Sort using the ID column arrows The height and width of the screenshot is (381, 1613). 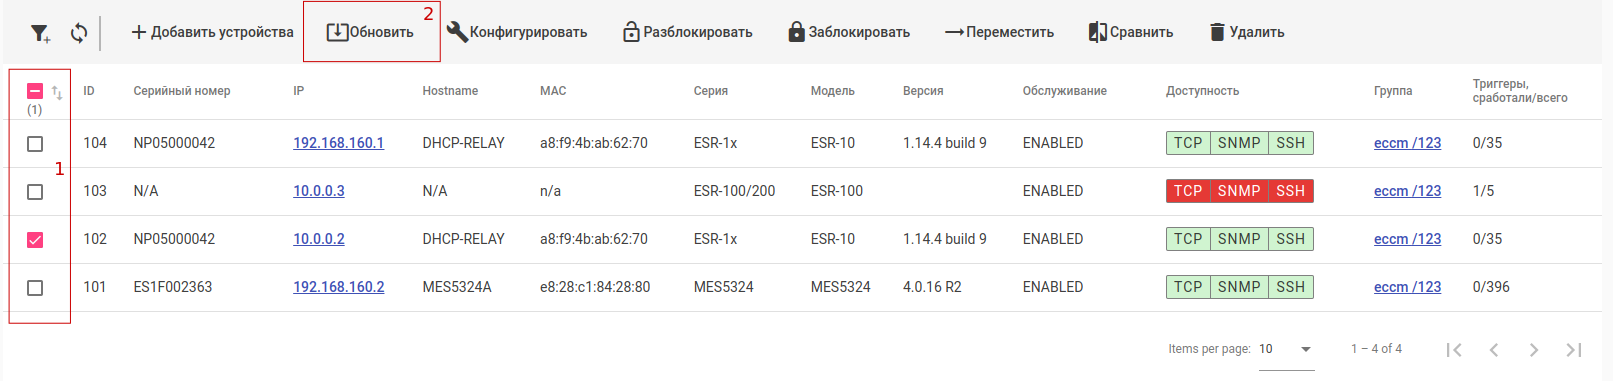click(x=57, y=93)
